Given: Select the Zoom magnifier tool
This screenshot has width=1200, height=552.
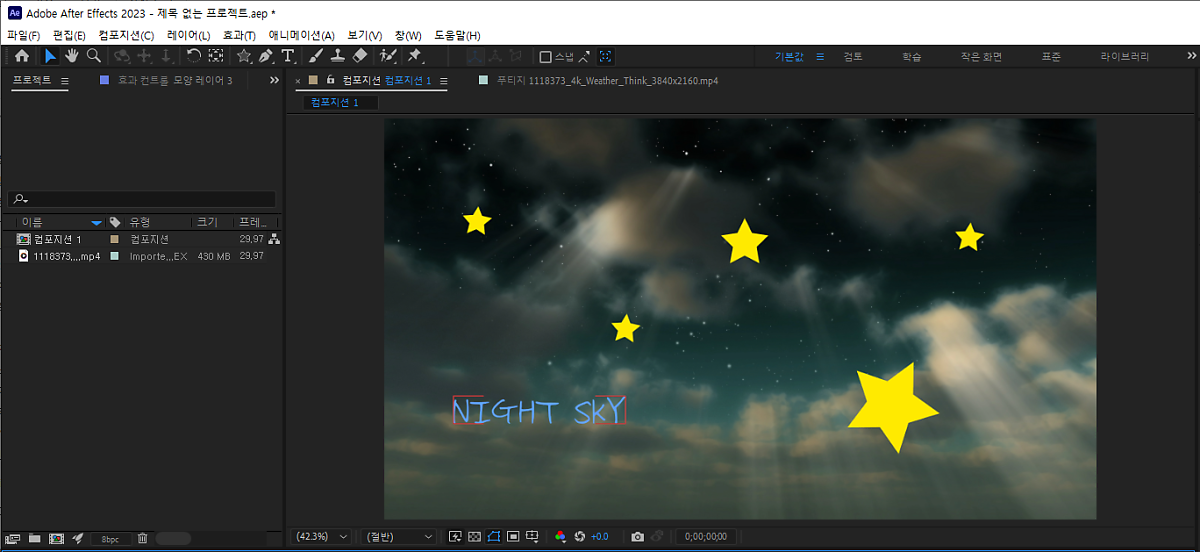Looking at the screenshot, I should [x=93, y=57].
